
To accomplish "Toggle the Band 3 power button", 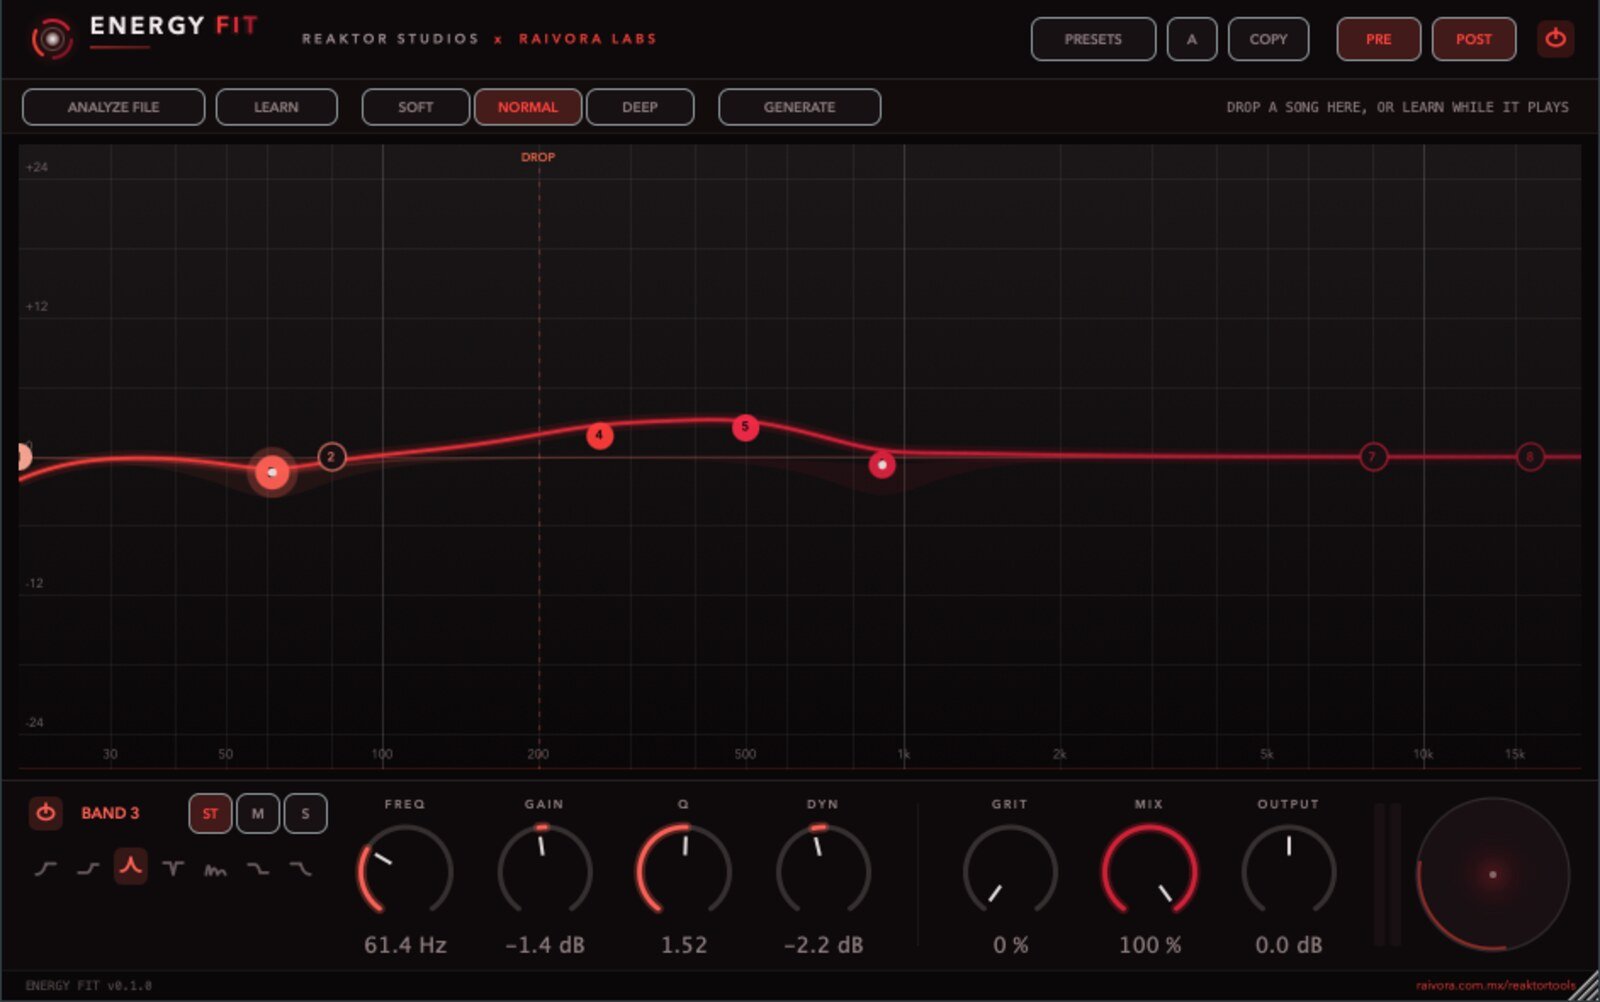I will 46,813.
